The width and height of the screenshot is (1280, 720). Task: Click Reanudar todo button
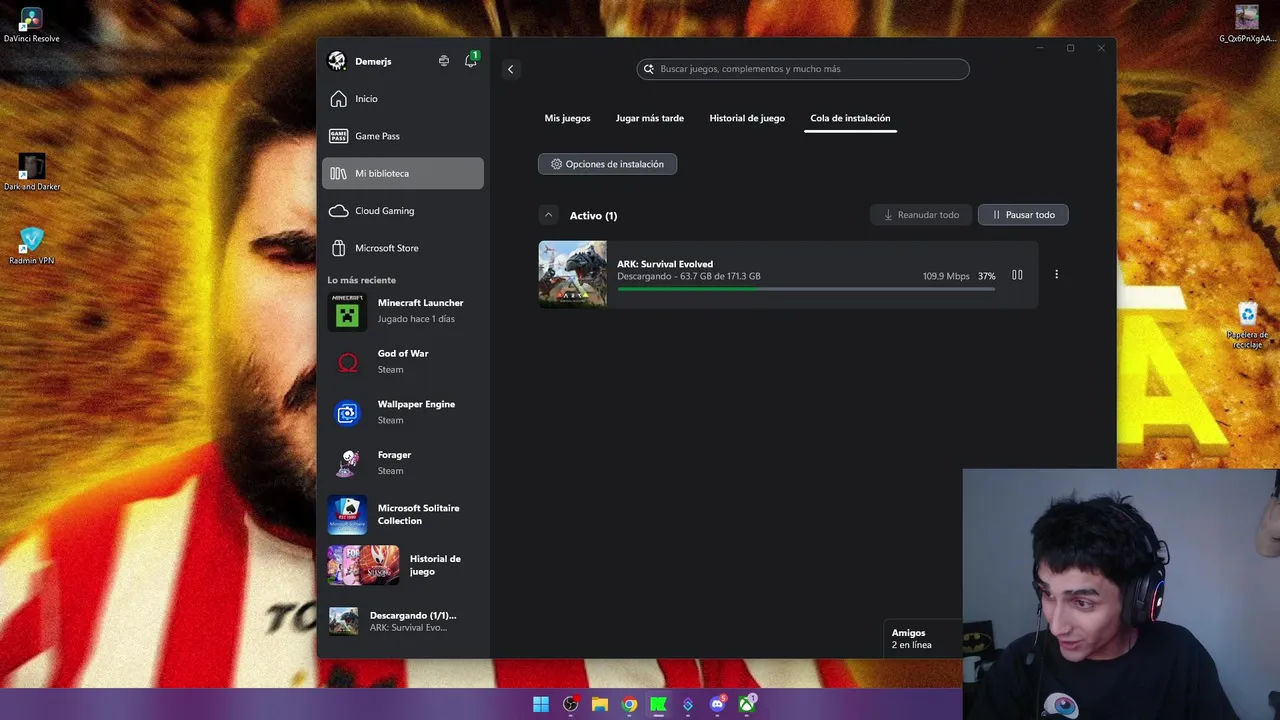click(921, 215)
